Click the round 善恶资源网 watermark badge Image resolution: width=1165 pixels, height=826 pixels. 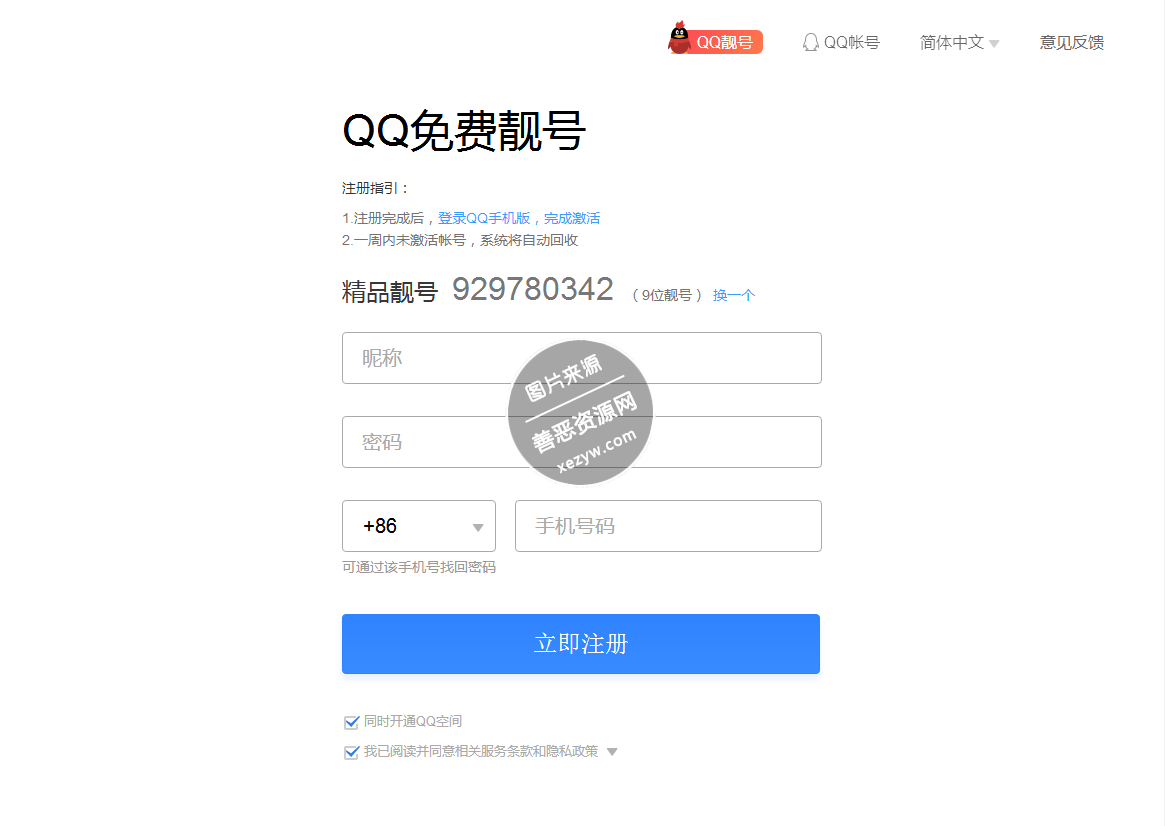pyautogui.click(x=580, y=412)
